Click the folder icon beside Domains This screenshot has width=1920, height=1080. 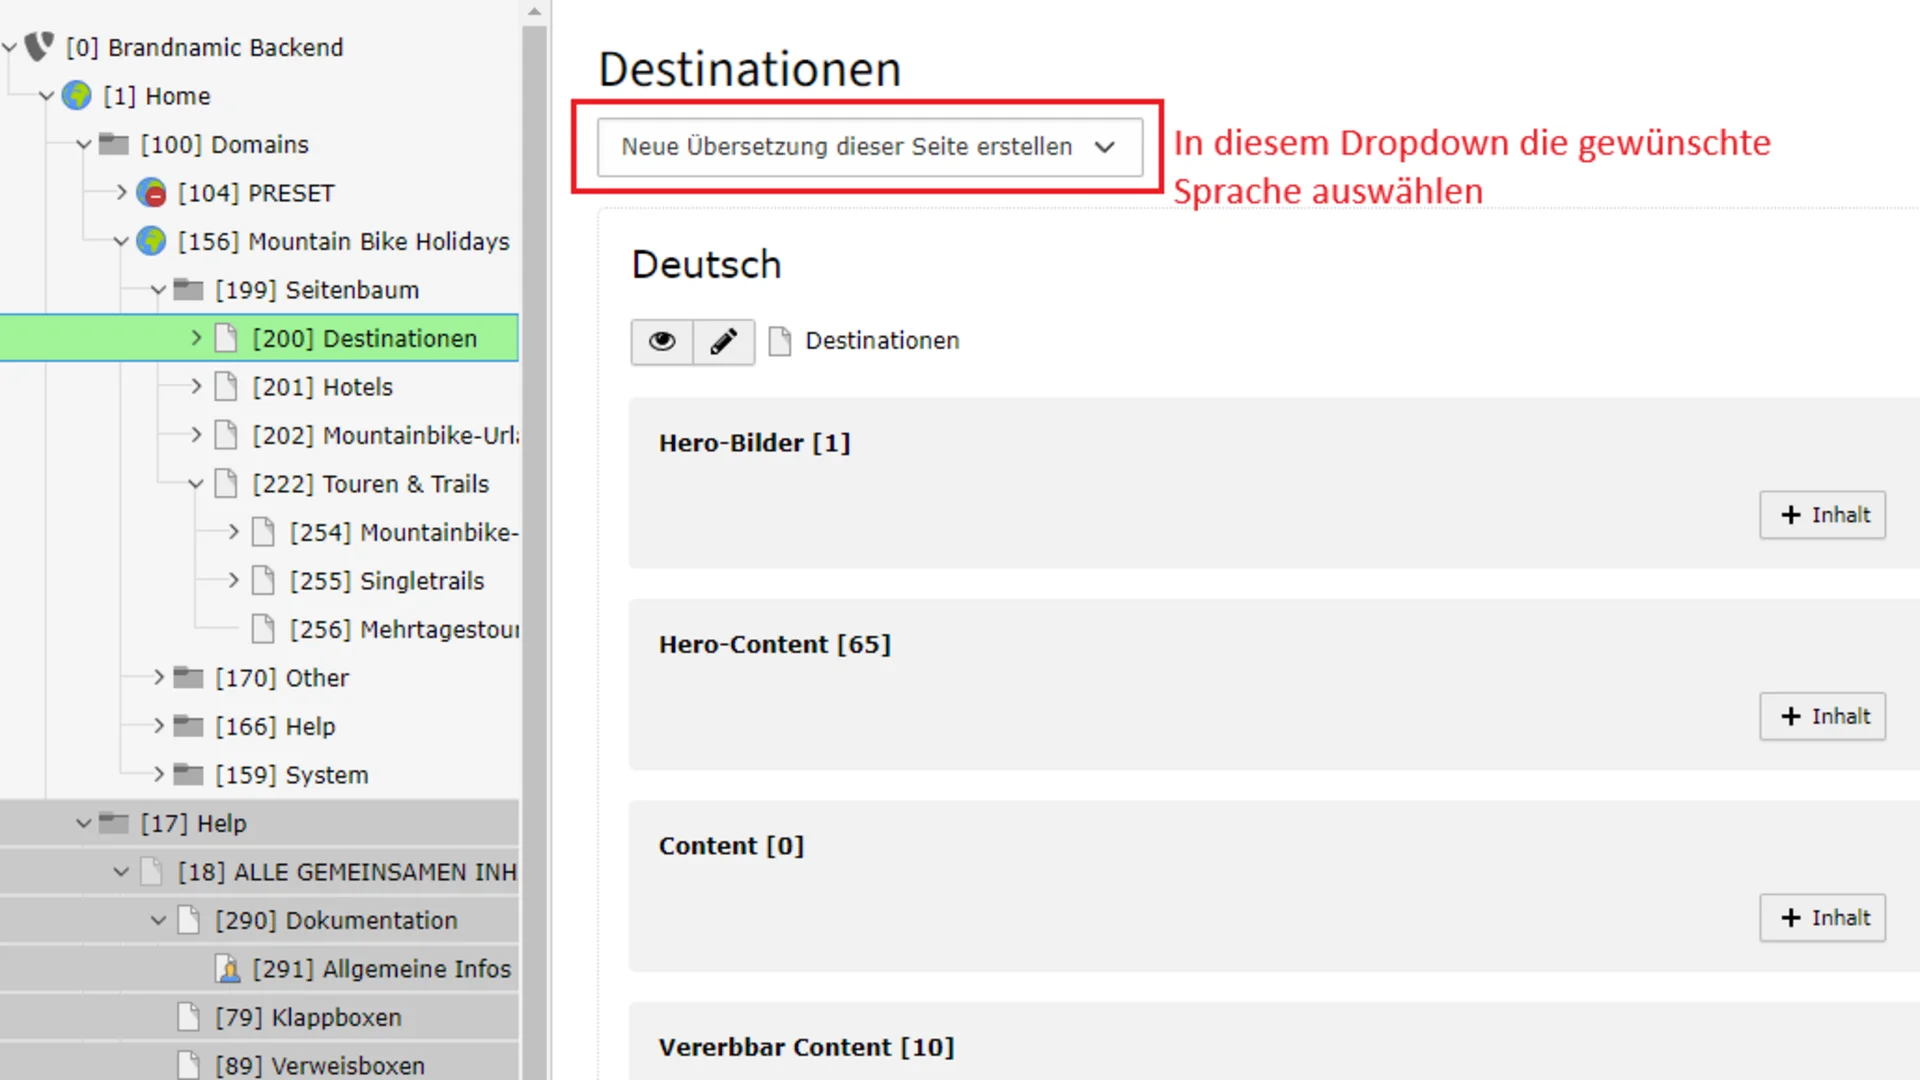(114, 144)
